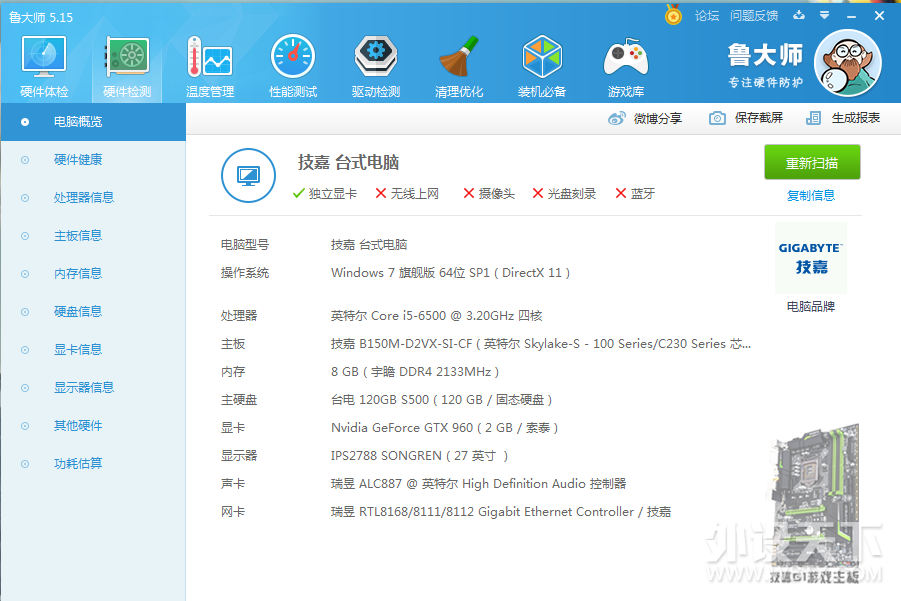
Task: Click the gold medal icon in title bar
Action: click(x=674, y=15)
